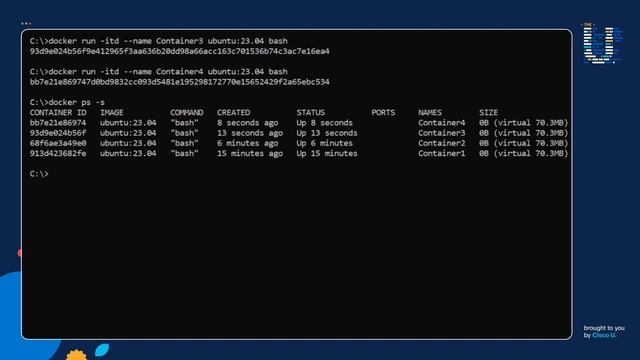
Task: Select container ID 93d9e024b56f
Action: click(58, 133)
